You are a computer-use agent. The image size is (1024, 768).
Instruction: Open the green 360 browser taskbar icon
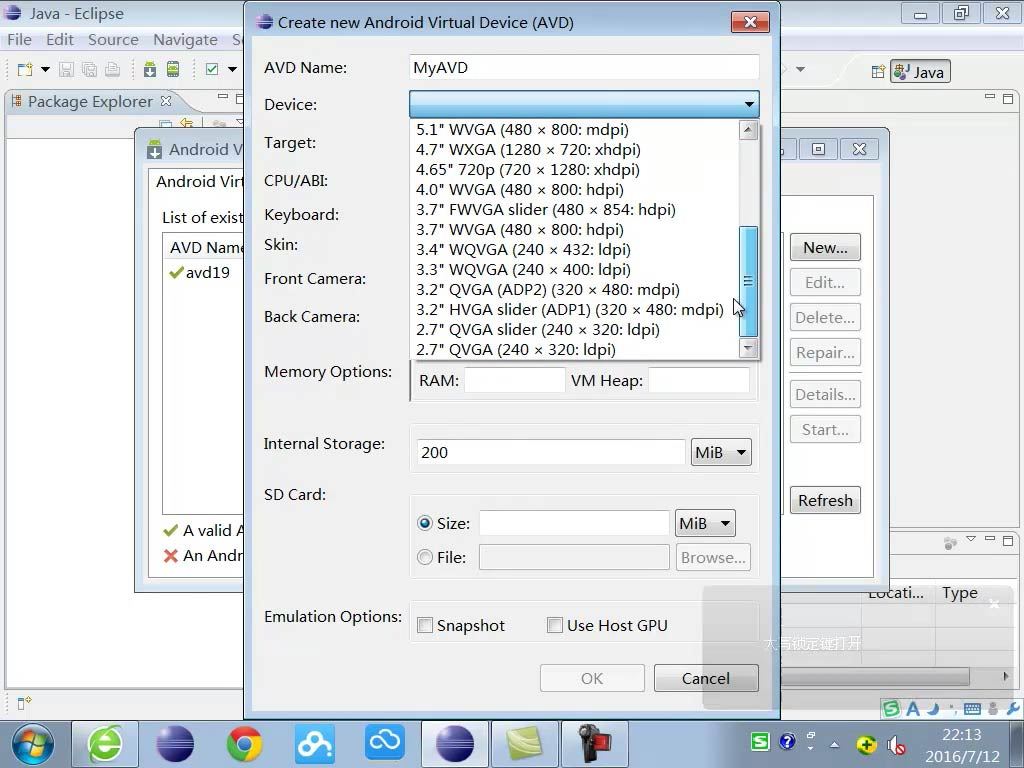coord(104,744)
